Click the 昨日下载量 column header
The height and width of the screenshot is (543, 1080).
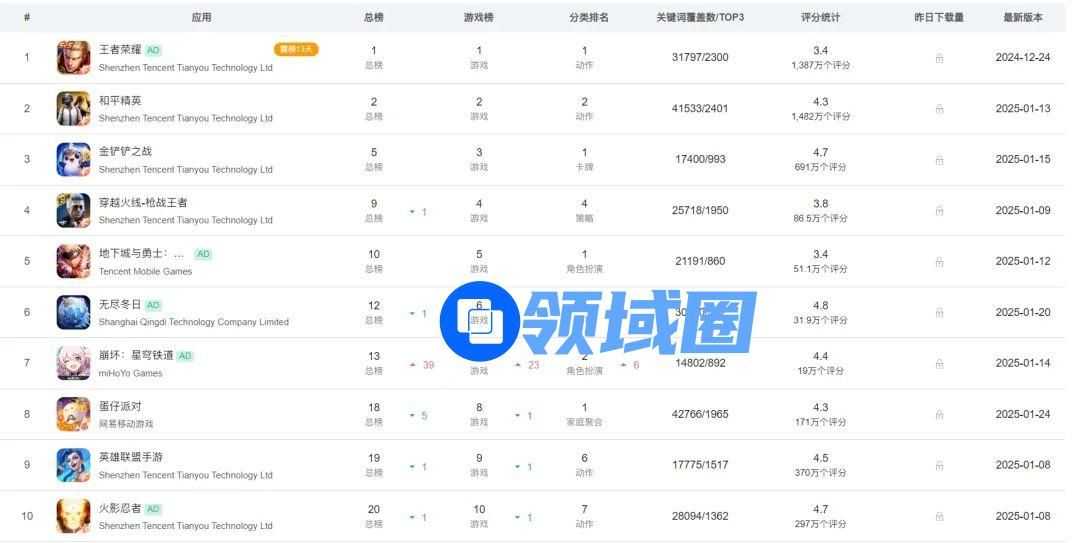coord(938,17)
